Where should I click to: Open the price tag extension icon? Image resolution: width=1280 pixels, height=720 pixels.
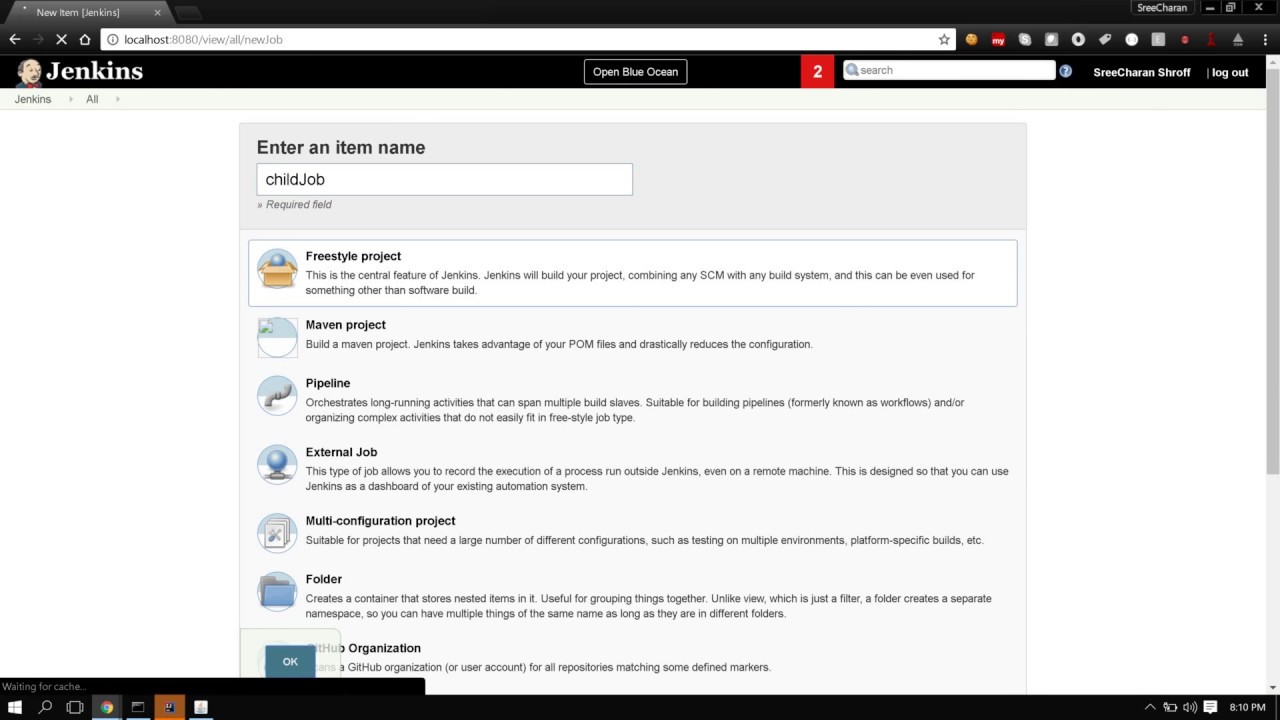coord(1105,39)
